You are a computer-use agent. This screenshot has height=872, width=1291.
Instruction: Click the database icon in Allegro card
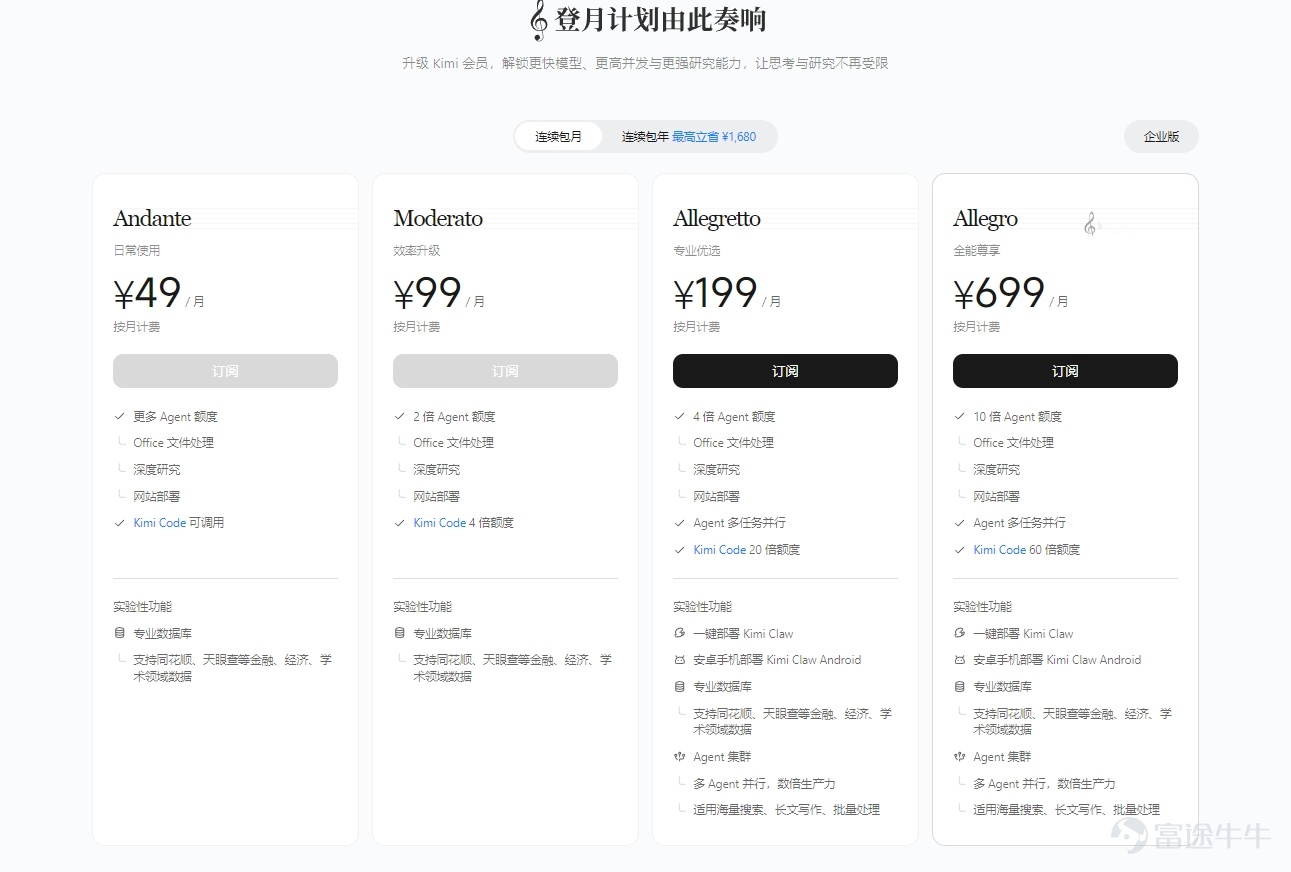(x=960, y=687)
